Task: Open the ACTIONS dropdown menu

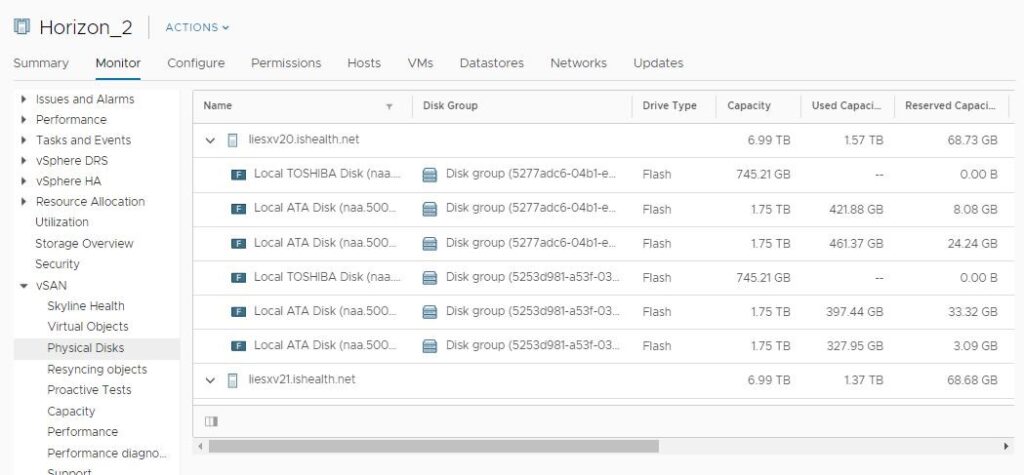Action: 197,27
